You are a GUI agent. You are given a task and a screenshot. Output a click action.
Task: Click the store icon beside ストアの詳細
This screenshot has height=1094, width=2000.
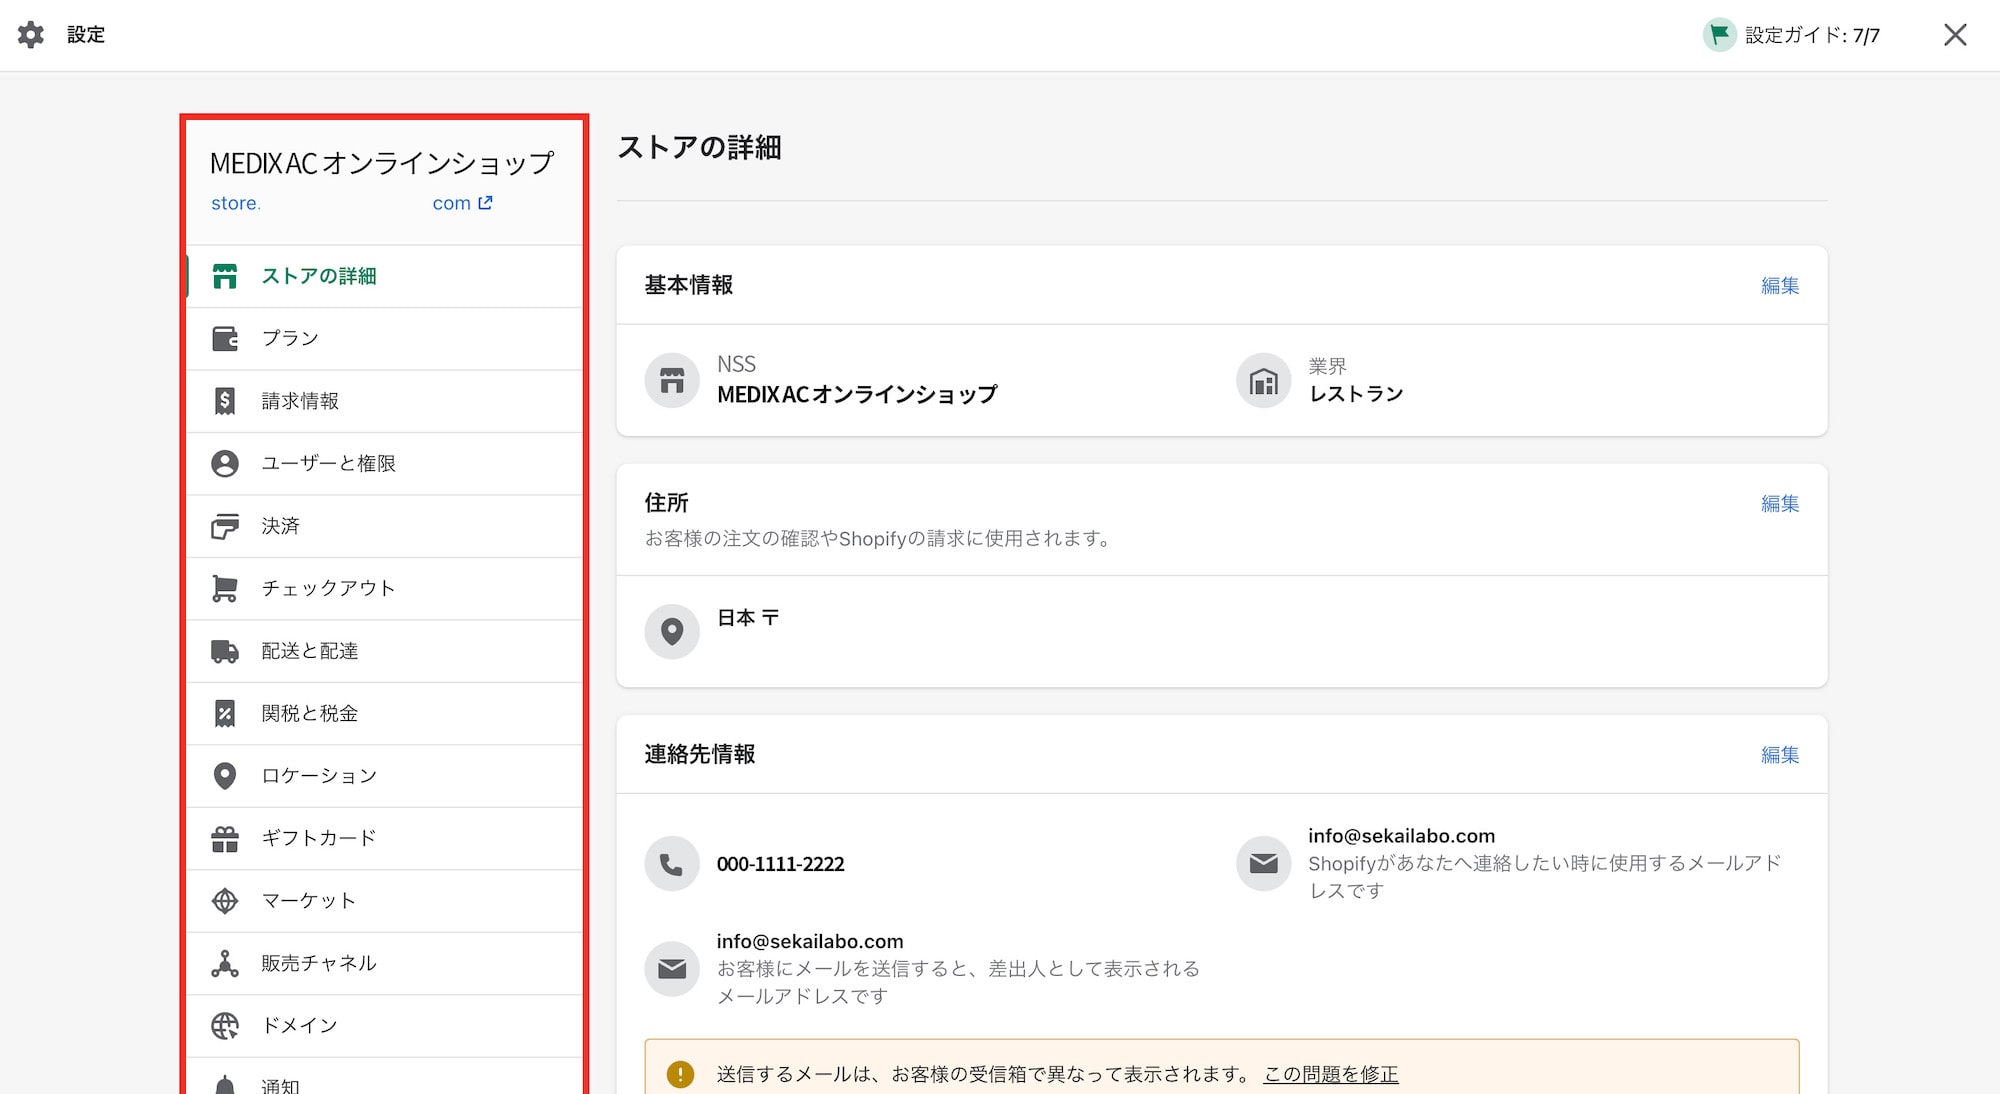pyautogui.click(x=225, y=276)
